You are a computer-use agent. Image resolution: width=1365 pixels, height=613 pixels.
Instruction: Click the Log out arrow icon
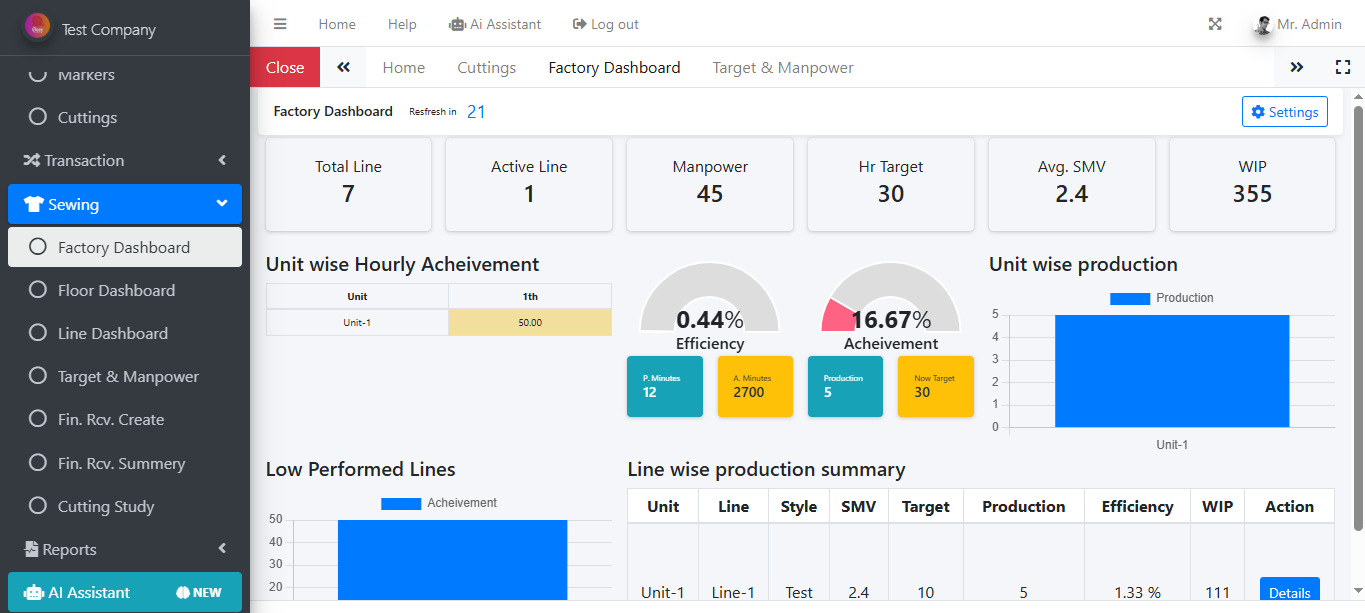[579, 24]
